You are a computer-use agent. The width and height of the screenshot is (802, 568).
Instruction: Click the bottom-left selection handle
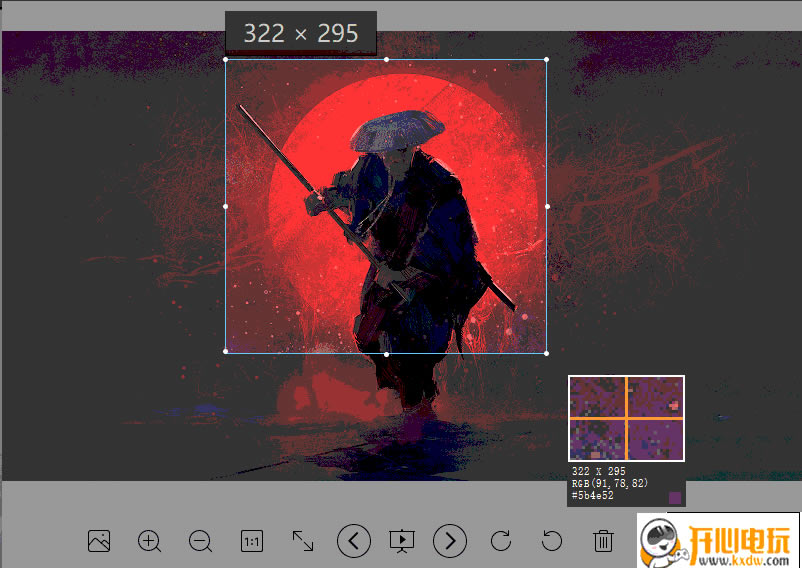pyautogui.click(x=226, y=351)
